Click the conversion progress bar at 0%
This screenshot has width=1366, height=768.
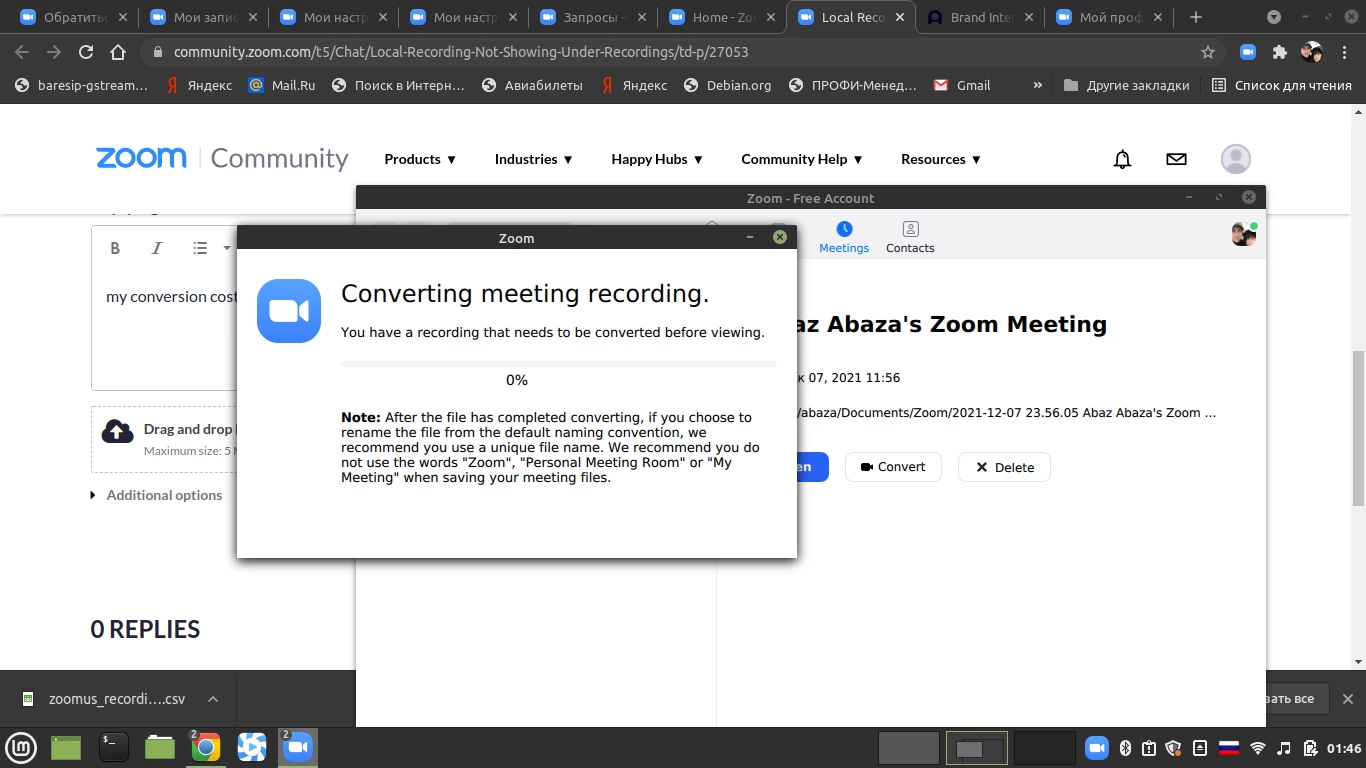558,364
